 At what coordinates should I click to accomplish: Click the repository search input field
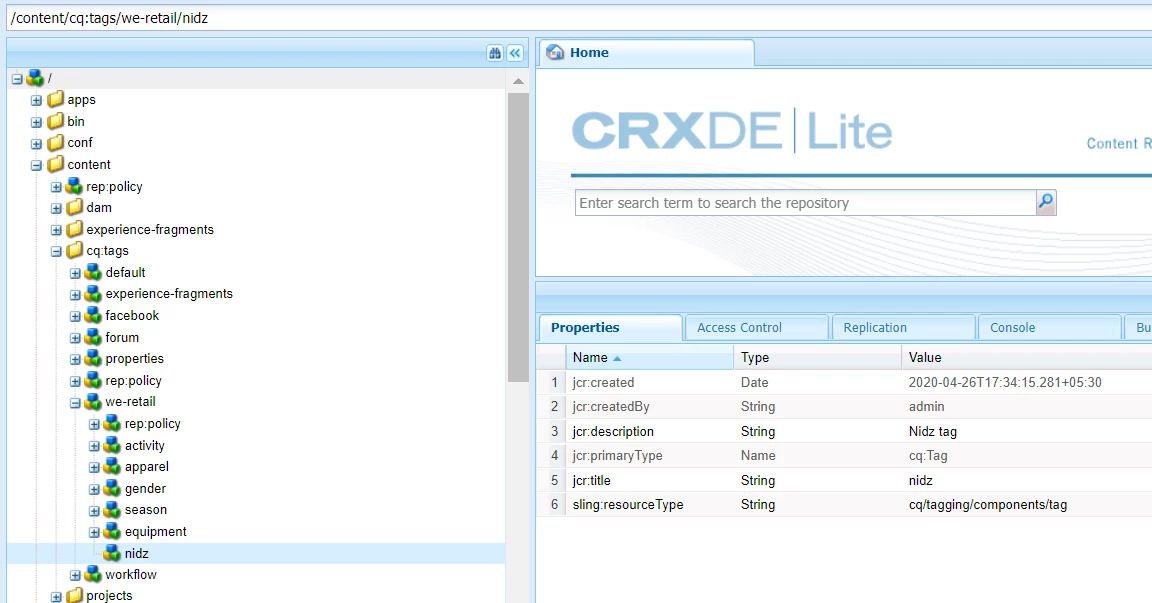coord(806,203)
